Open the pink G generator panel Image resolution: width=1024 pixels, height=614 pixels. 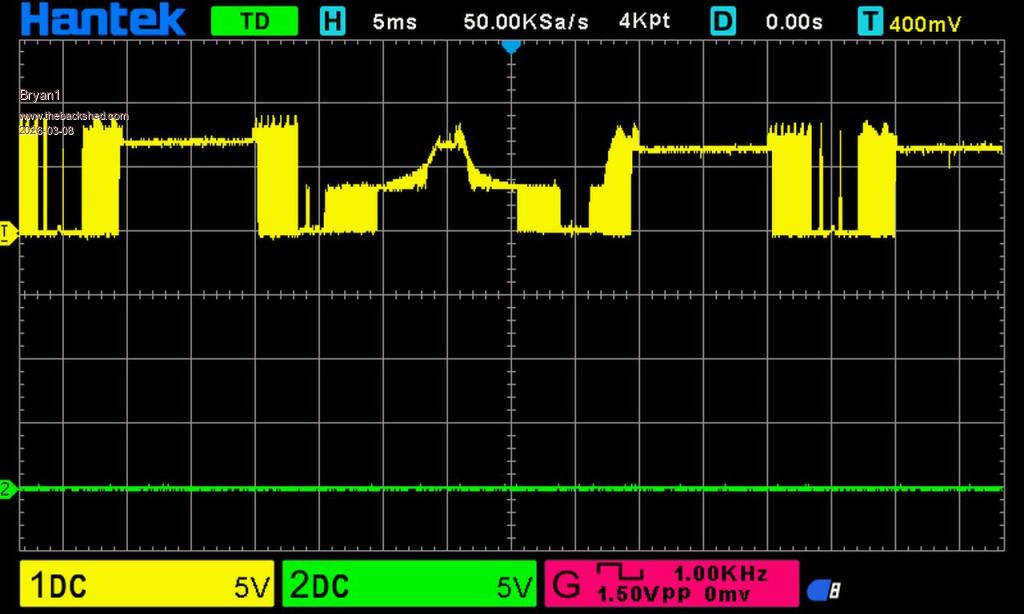click(x=670, y=584)
